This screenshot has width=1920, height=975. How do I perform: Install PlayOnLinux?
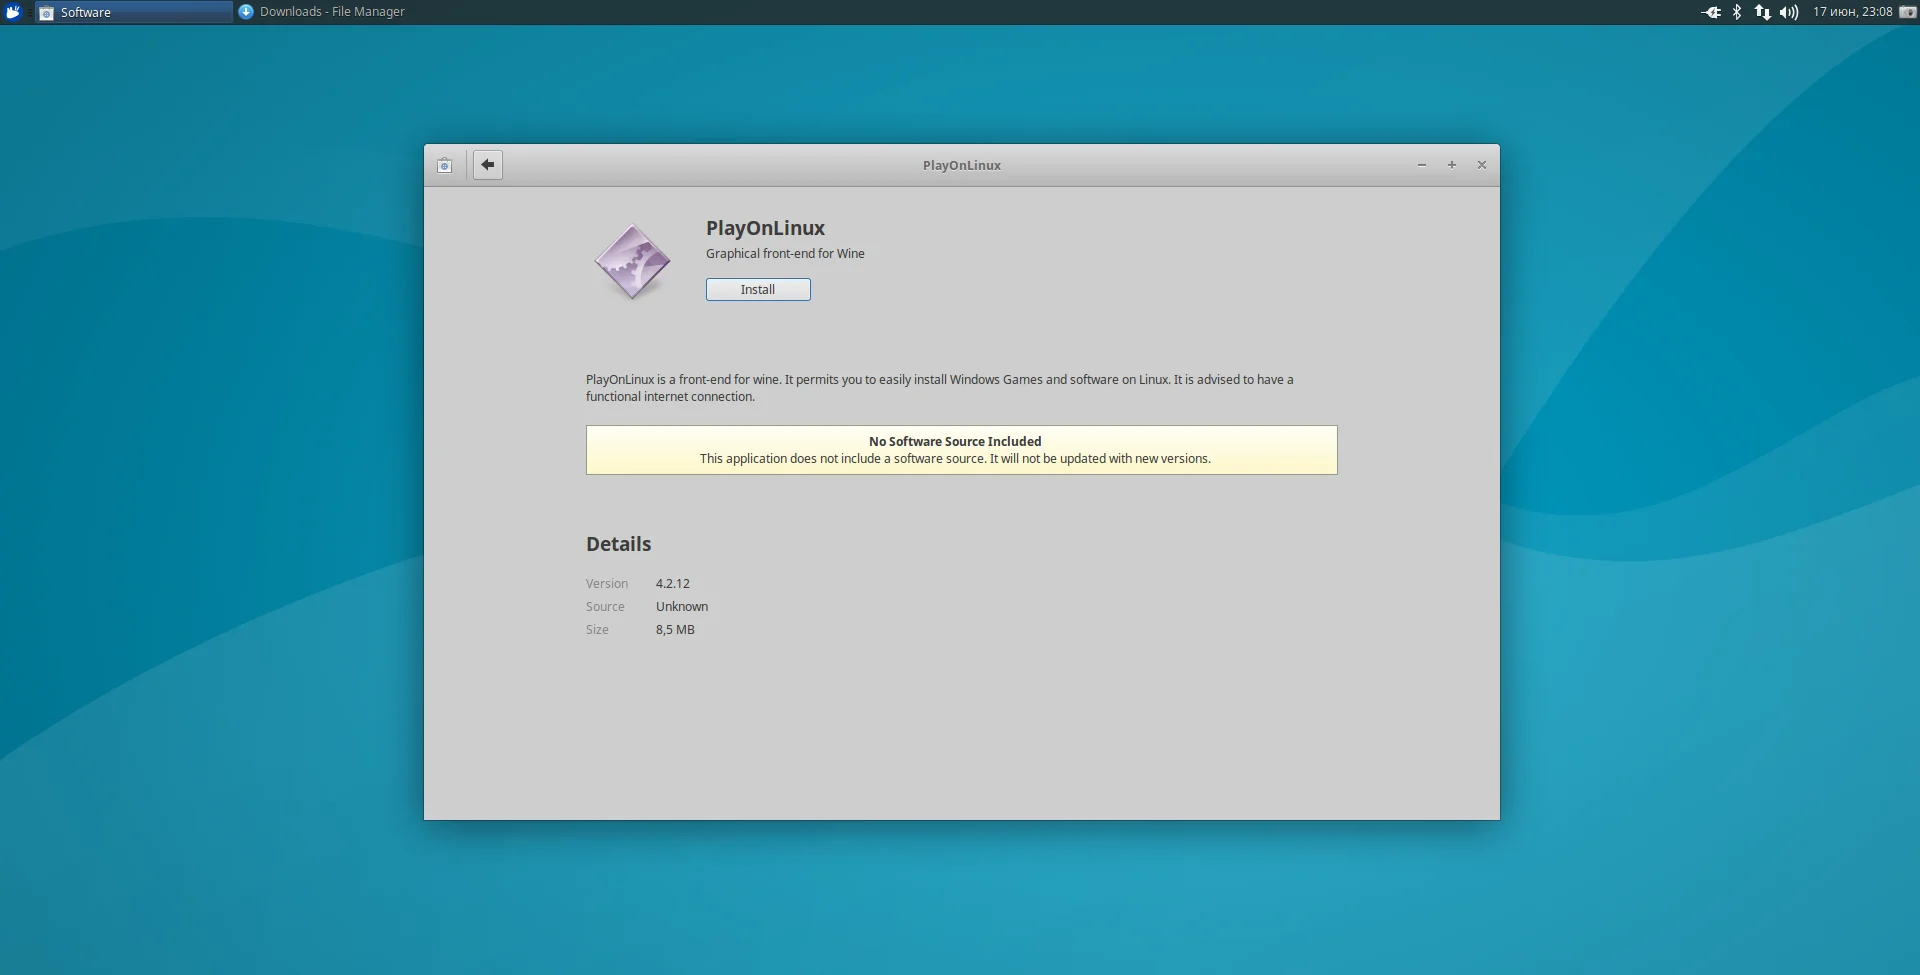coord(758,290)
